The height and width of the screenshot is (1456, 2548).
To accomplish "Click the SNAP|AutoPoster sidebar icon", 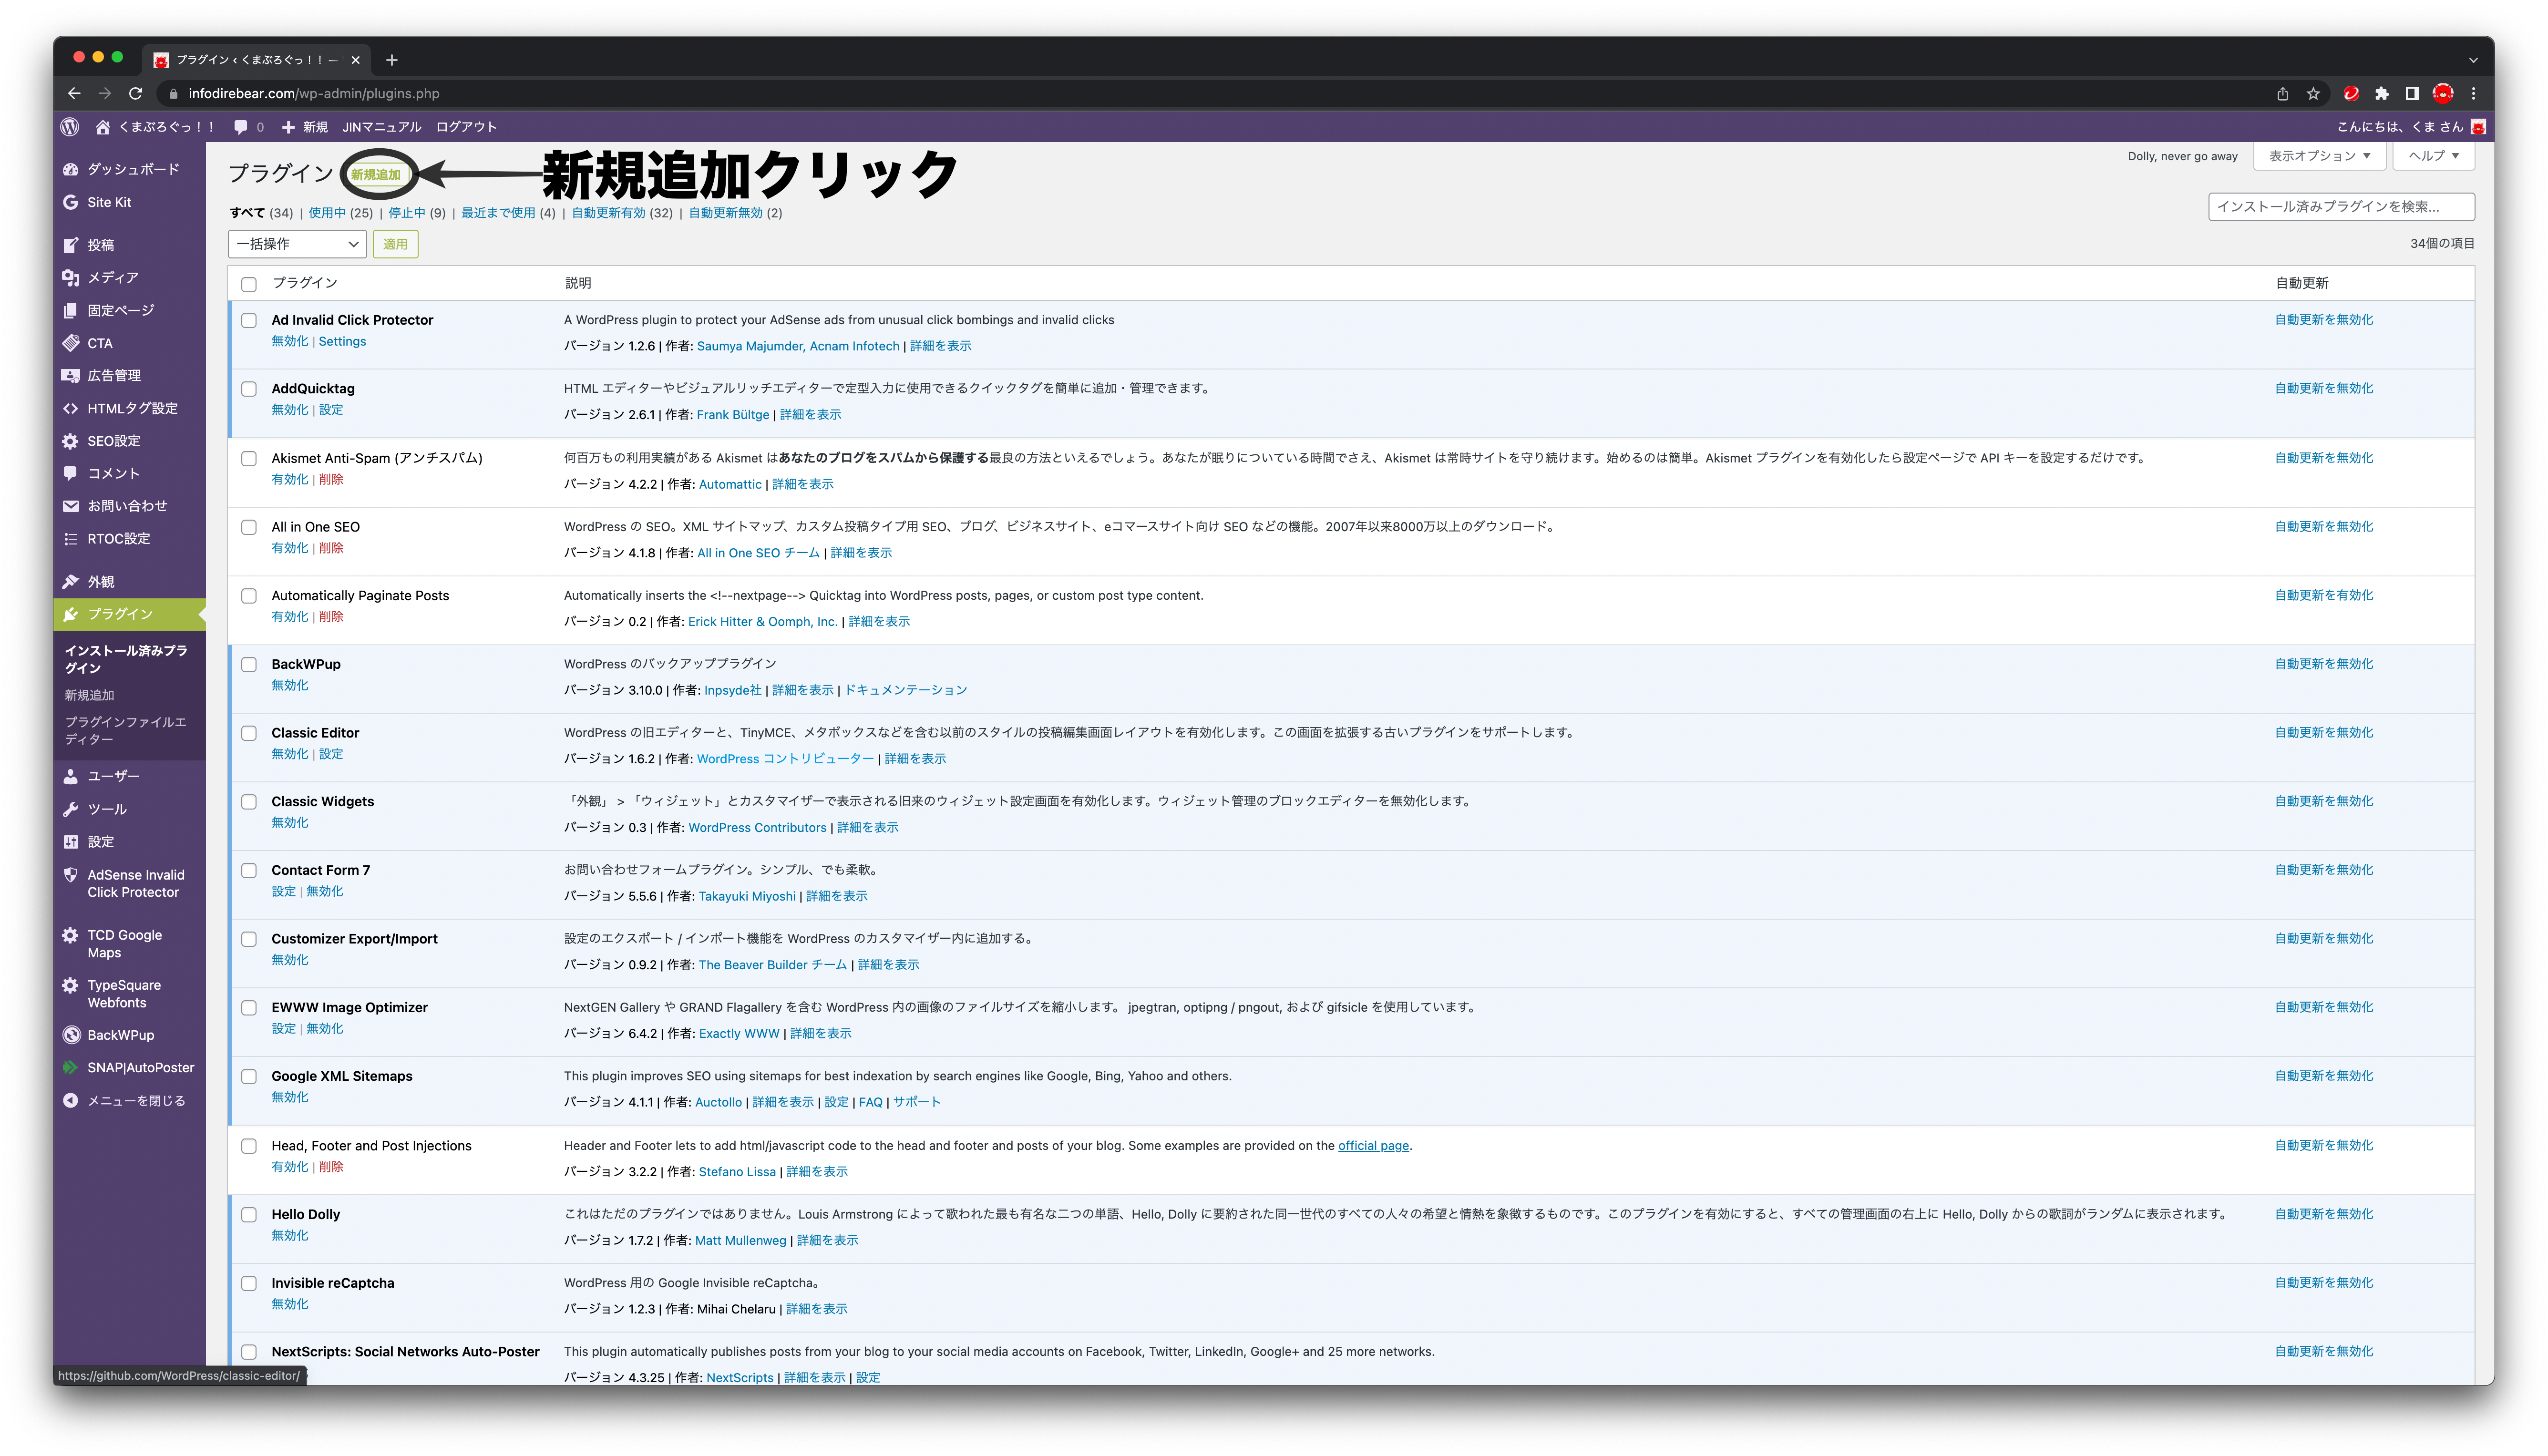I will coord(71,1068).
